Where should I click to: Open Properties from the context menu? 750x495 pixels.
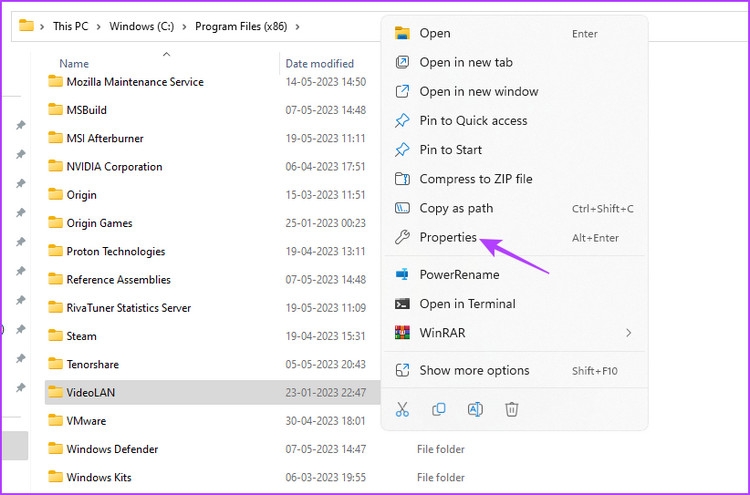(515, 237)
